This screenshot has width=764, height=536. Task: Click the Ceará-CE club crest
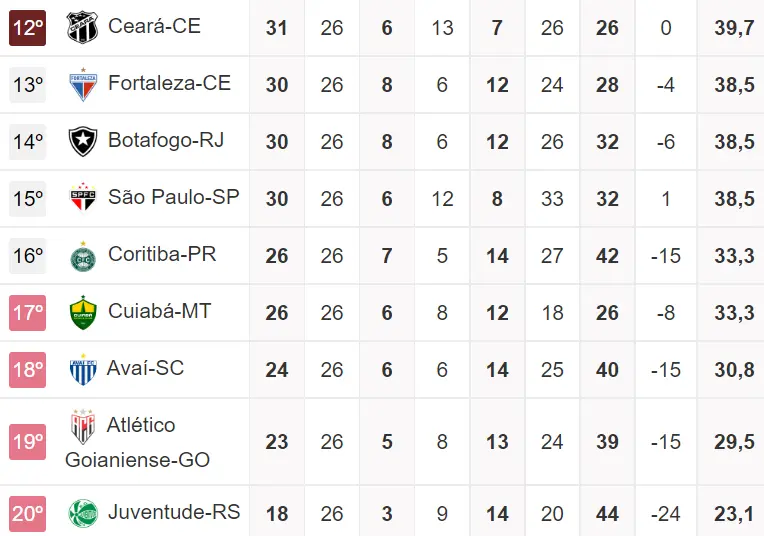click(83, 27)
